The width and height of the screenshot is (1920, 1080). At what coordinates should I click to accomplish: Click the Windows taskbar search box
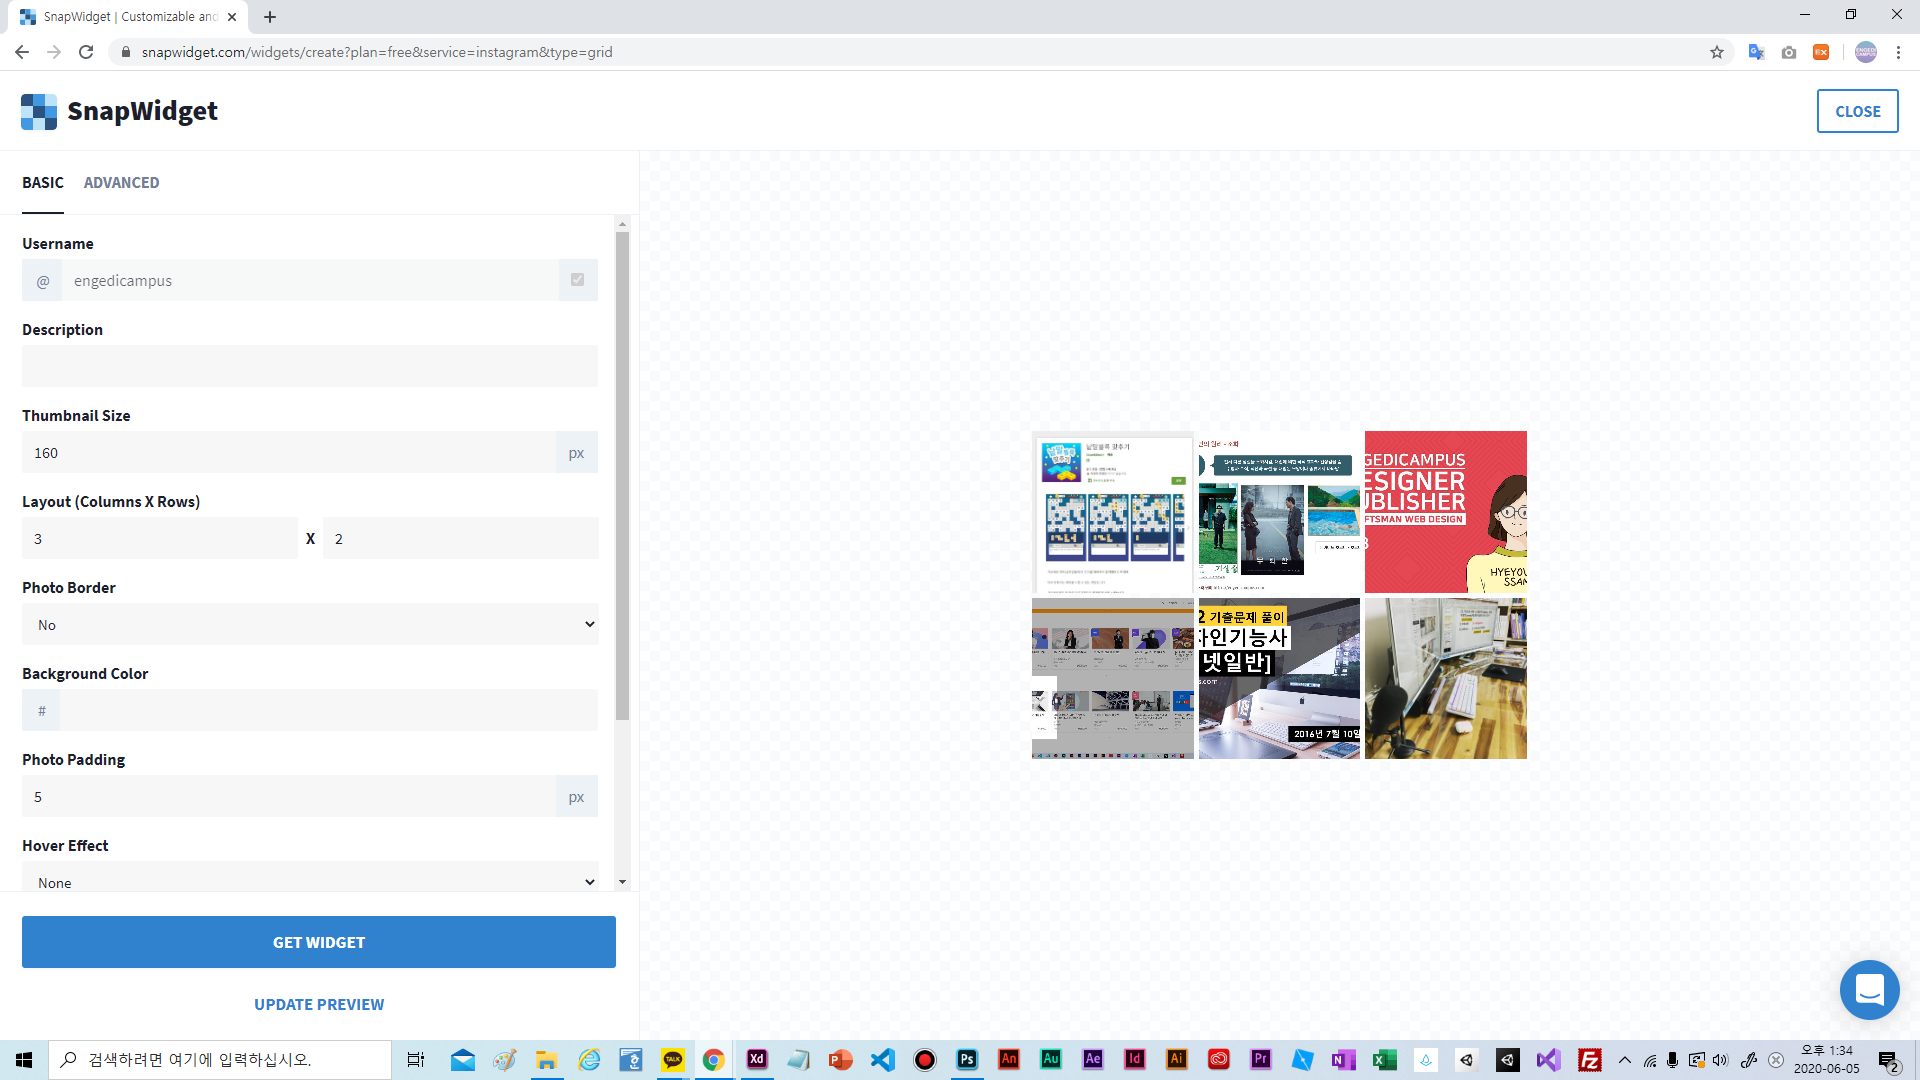pyautogui.click(x=220, y=1060)
